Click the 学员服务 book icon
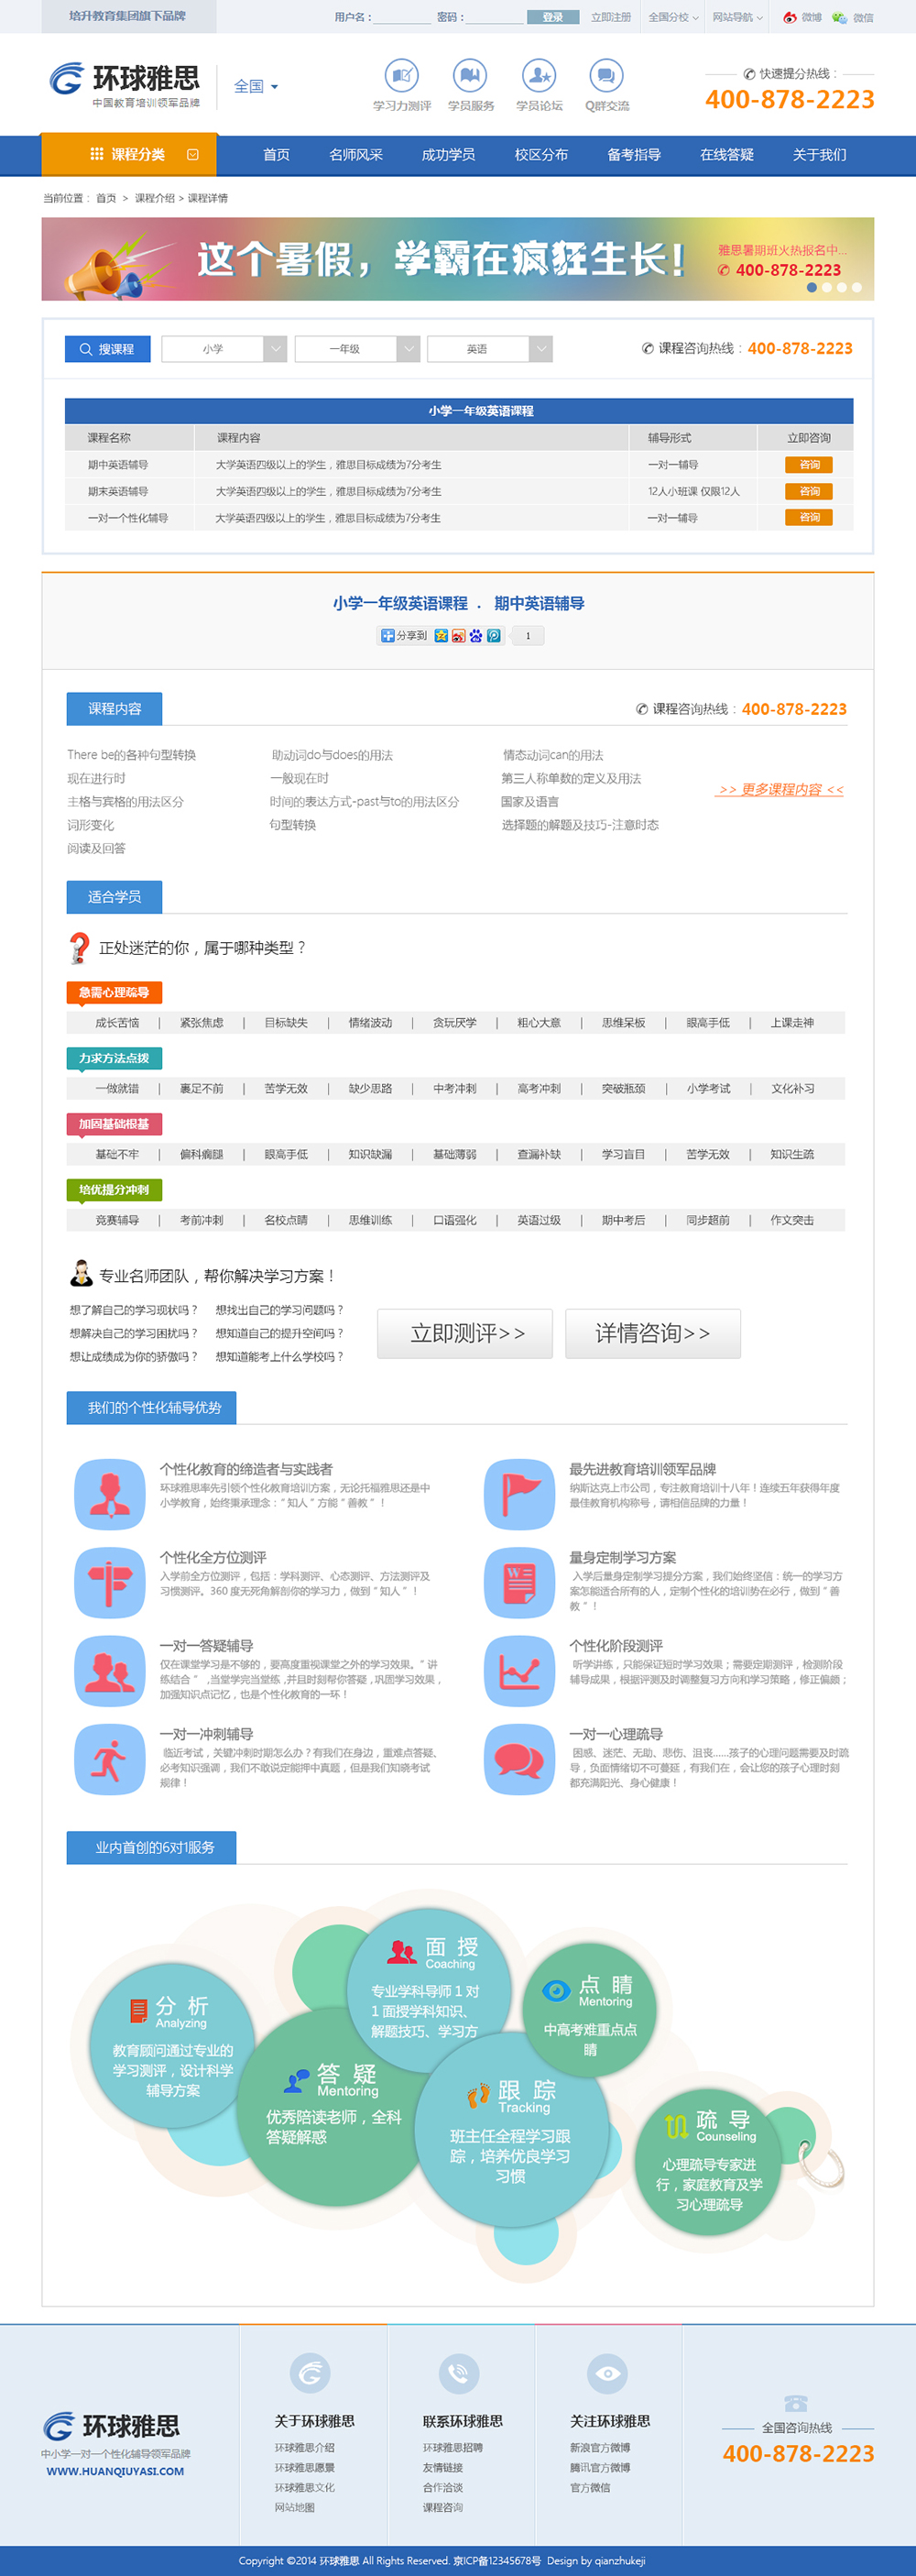This screenshot has width=916, height=2576. 470,76
